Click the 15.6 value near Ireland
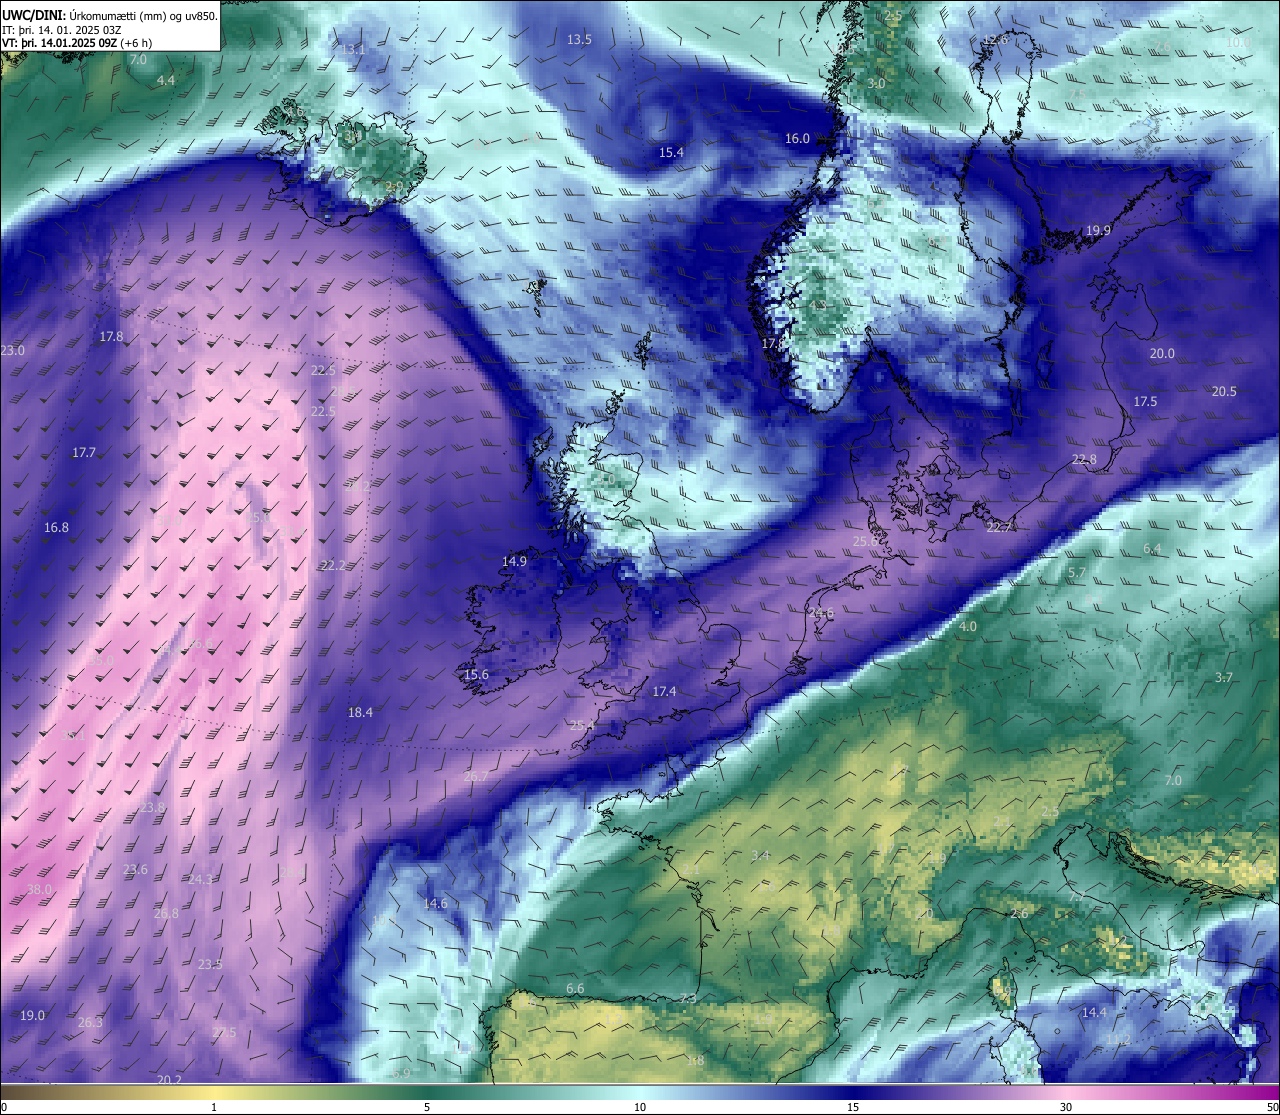Image resolution: width=1280 pixels, height=1115 pixels. tap(476, 675)
